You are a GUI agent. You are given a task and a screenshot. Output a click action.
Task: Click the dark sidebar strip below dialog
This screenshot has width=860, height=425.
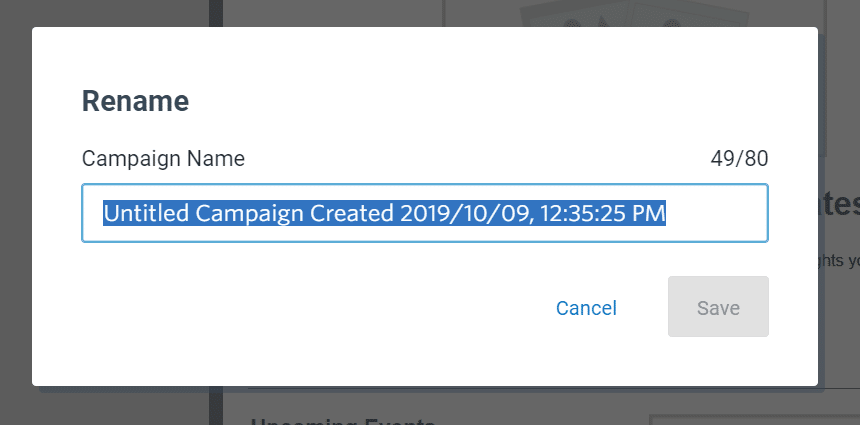(216, 405)
